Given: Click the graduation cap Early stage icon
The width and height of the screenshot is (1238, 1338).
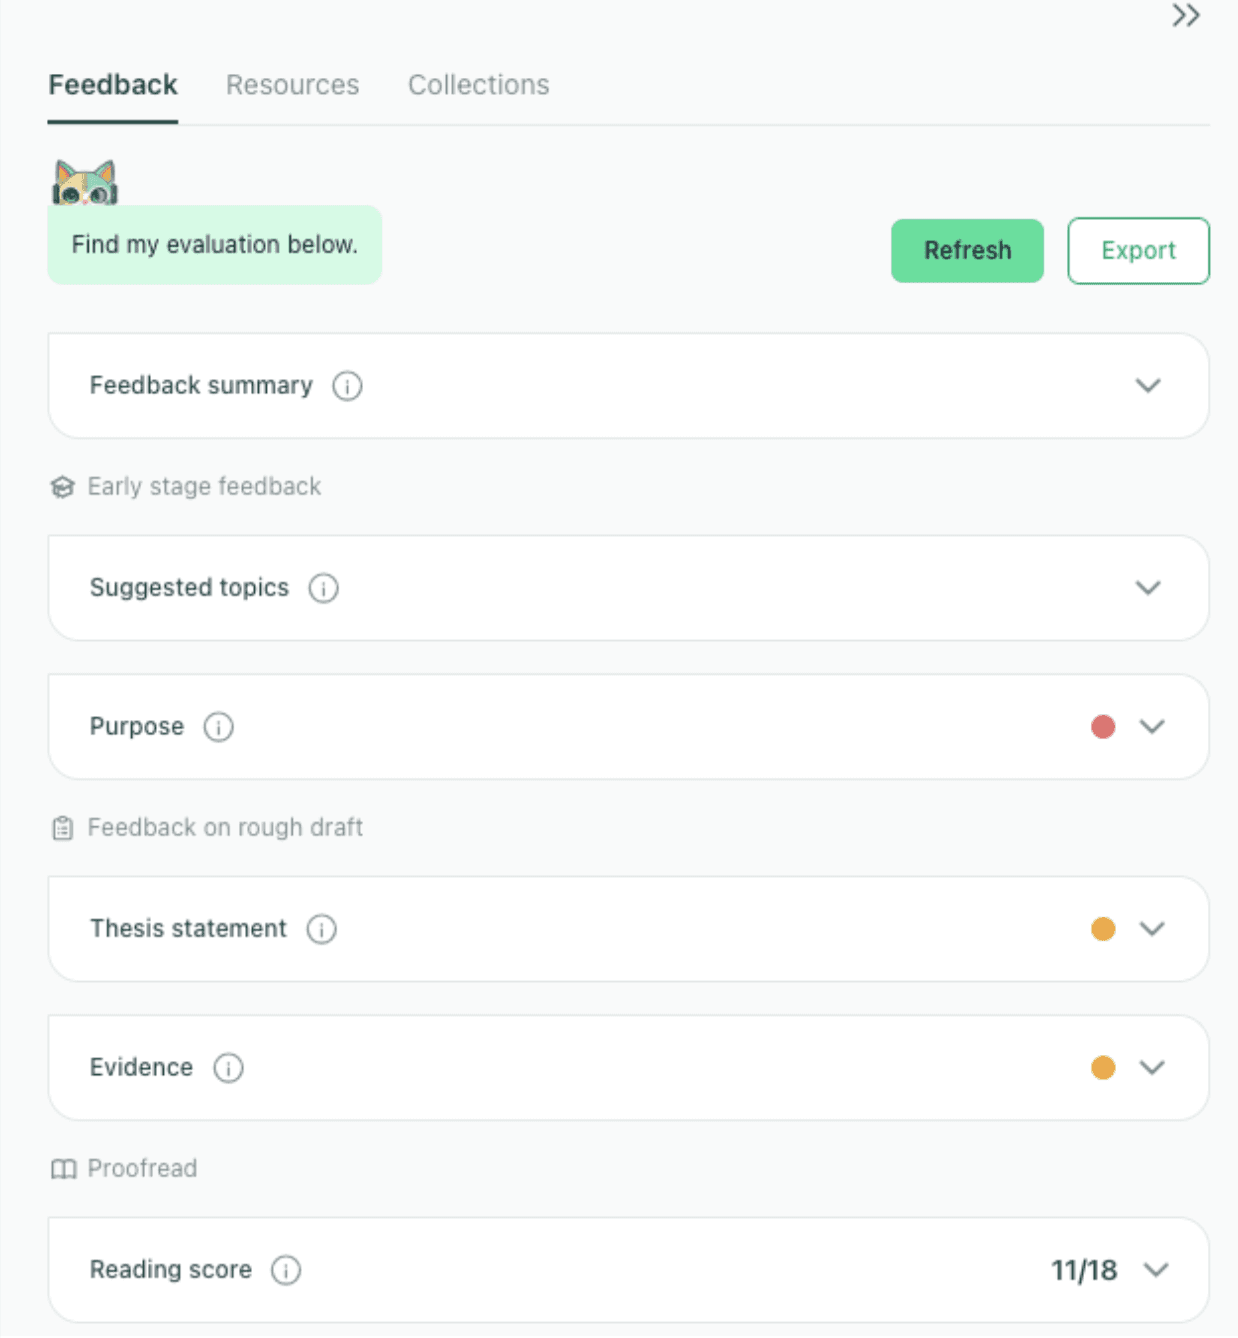Looking at the screenshot, I should pyautogui.click(x=63, y=487).
